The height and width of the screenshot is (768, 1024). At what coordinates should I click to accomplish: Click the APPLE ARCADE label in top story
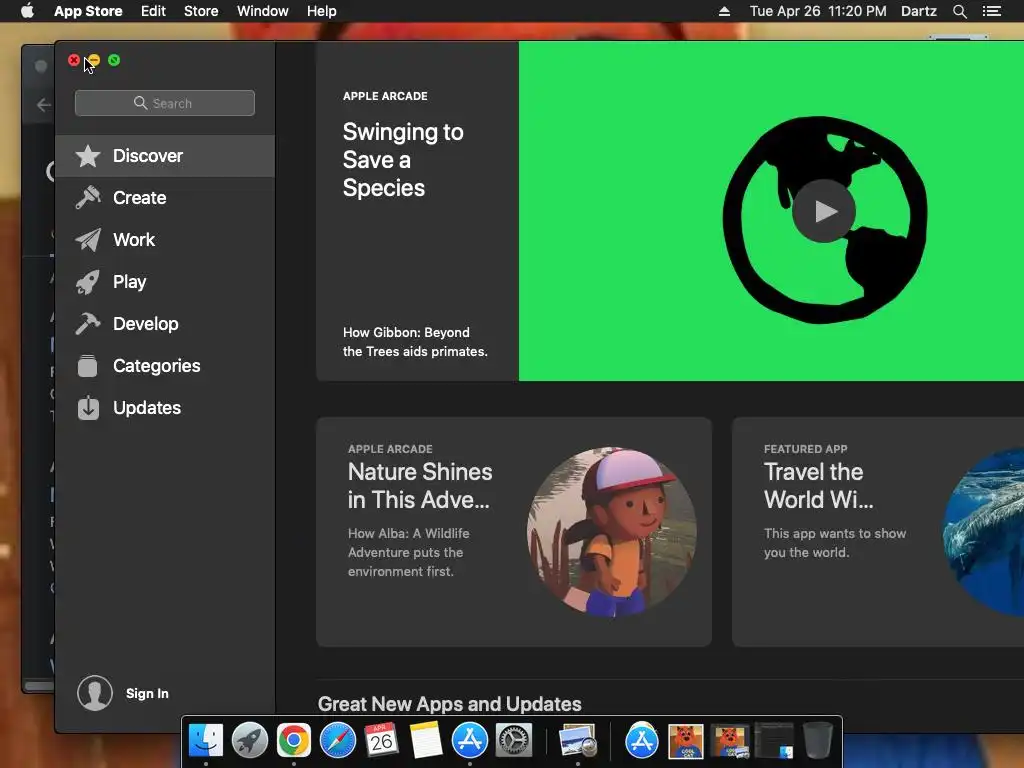coord(385,96)
